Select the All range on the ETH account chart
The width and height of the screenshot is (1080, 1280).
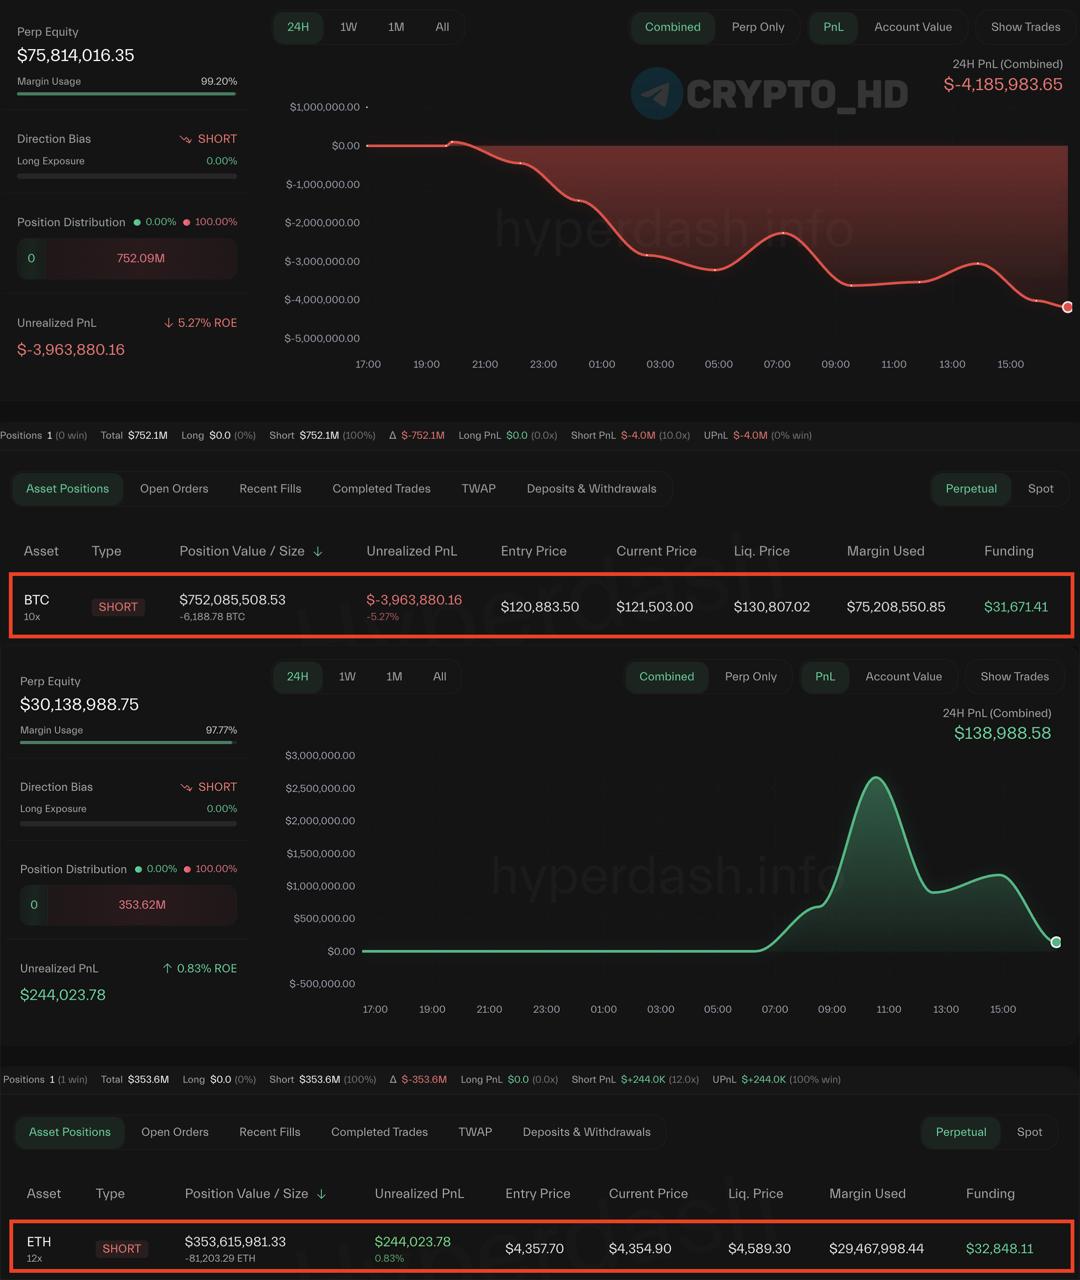pos(439,677)
